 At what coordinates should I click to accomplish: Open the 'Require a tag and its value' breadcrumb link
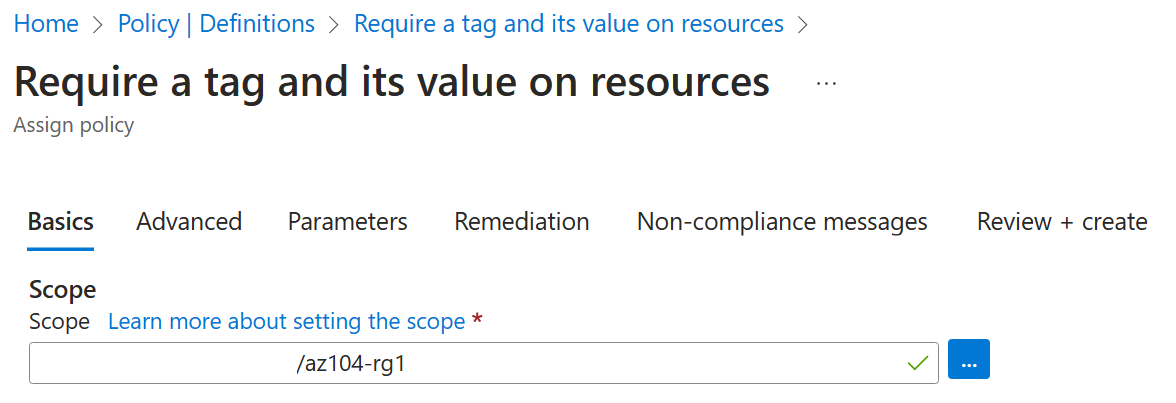pos(568,24)
